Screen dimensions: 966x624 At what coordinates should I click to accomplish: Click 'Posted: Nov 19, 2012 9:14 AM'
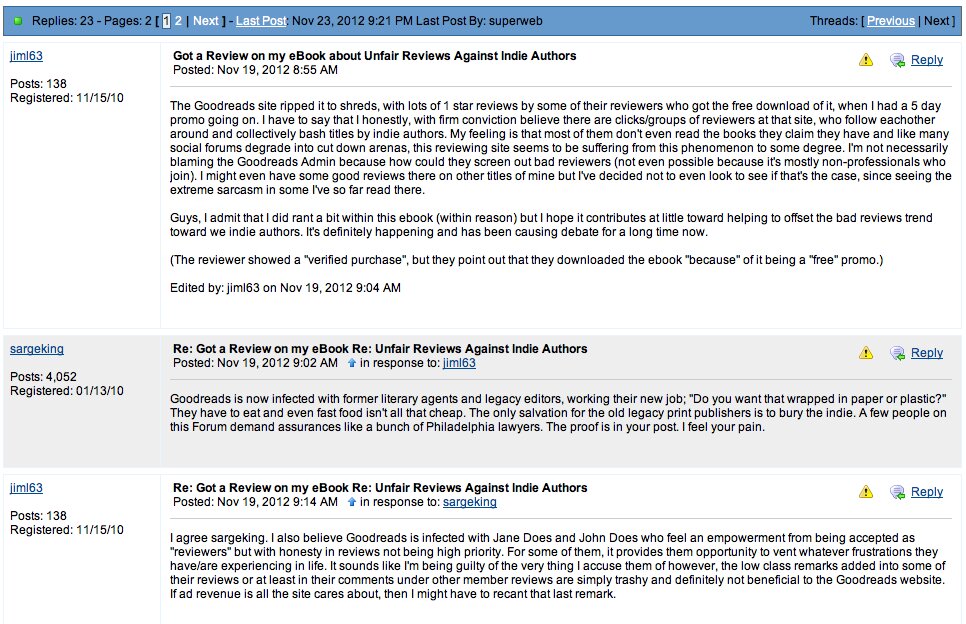(x=255, y=502)
